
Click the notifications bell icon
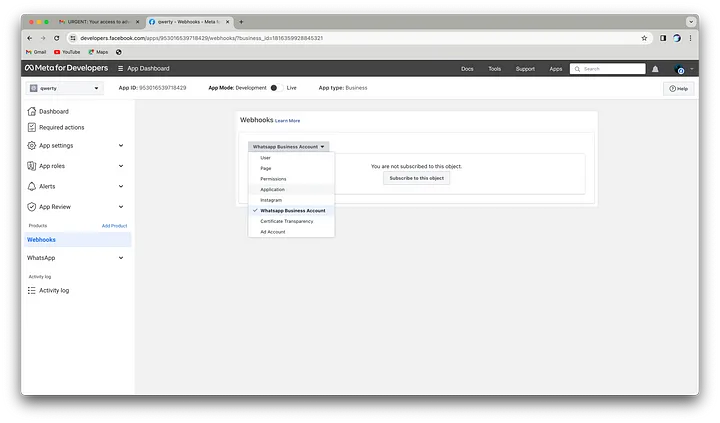(x=655, y=69)
